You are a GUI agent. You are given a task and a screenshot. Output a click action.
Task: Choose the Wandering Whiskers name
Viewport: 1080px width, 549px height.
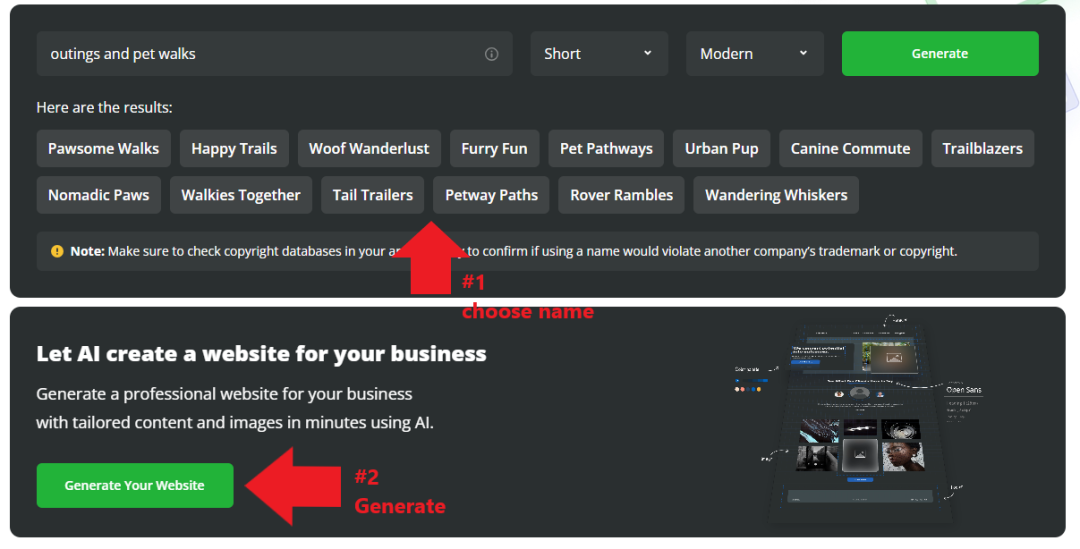776,195
